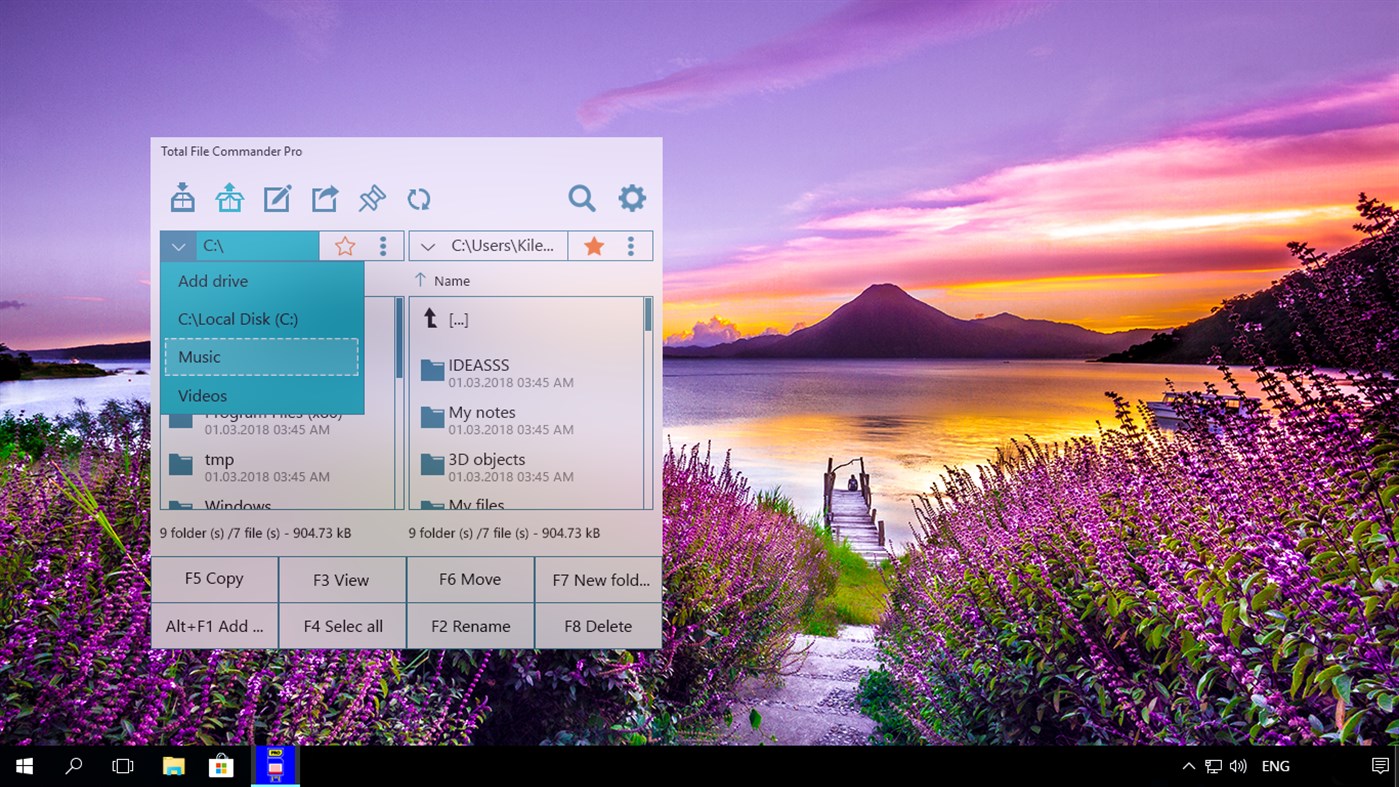Select Add drive from the menu

point(213,281)
